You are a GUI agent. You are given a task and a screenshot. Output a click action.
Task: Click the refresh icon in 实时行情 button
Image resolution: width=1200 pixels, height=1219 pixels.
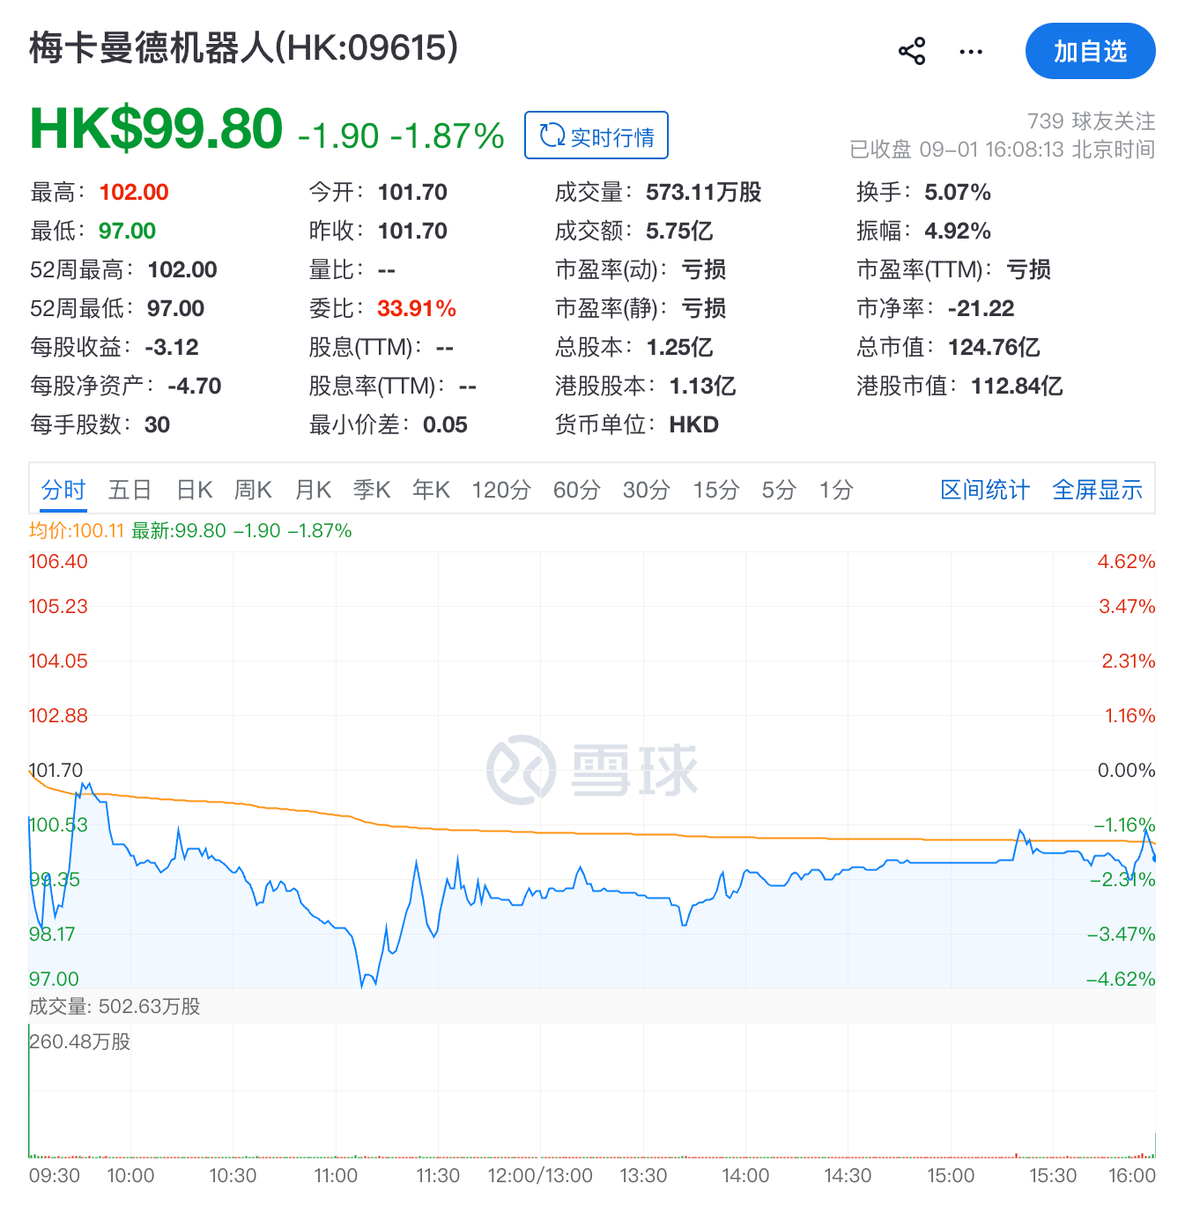click(551, 135)
